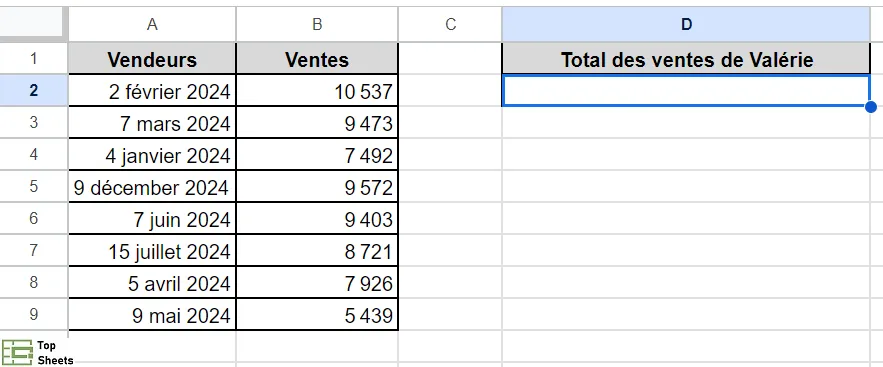The width and height of the screenshot is (883, 367).
Task: Select the empty cell D2
Action: coord(686,90)
